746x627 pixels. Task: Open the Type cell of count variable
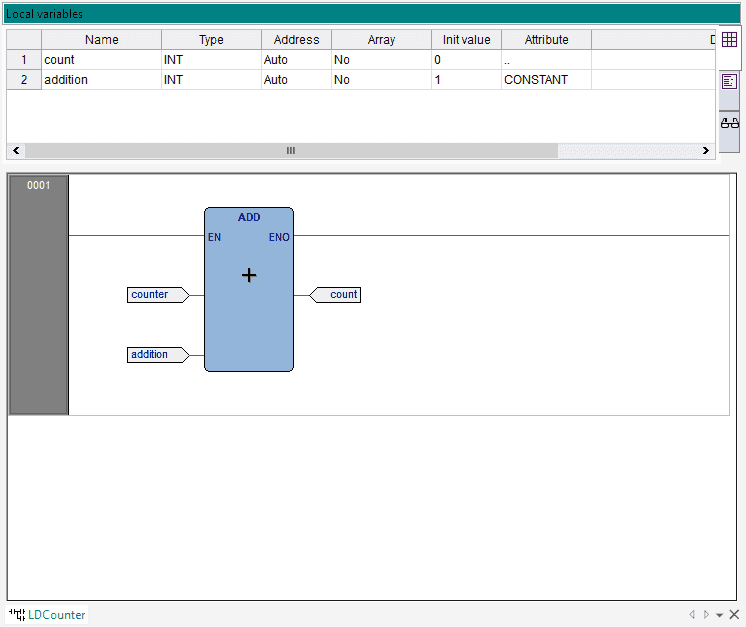[211, 60]
